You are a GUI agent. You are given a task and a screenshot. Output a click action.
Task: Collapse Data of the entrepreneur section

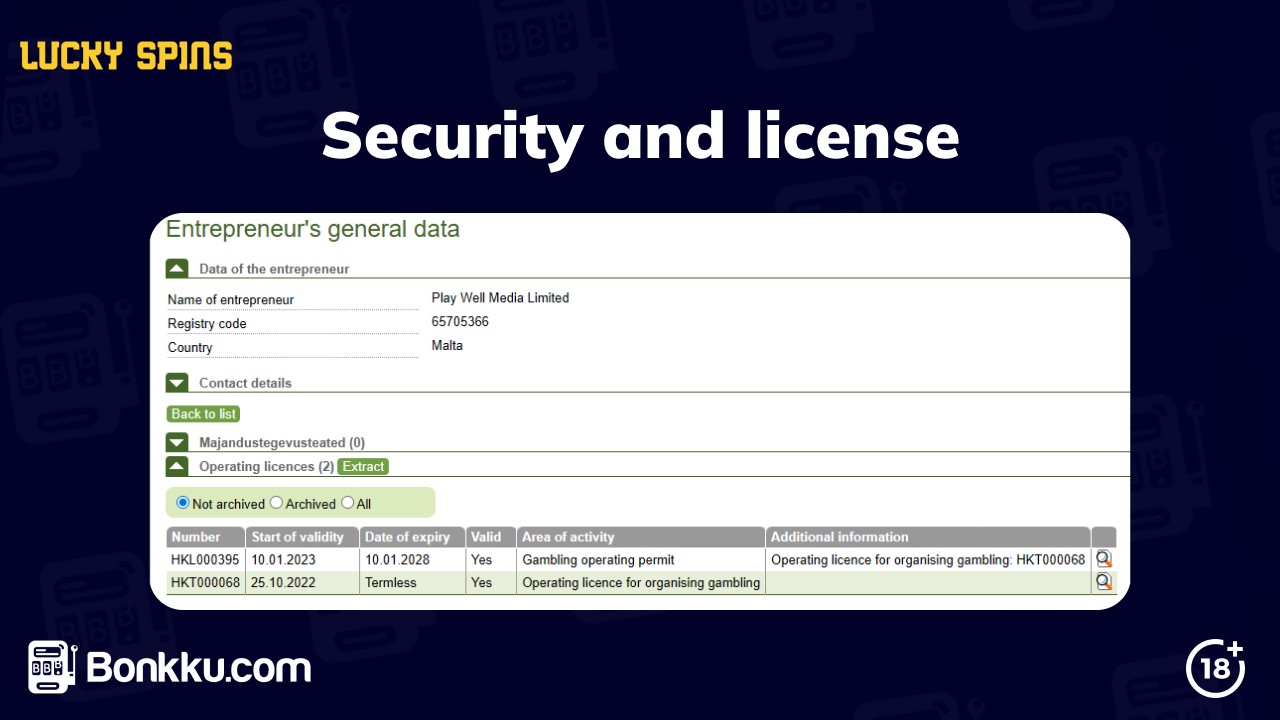(x=177, y=268)
